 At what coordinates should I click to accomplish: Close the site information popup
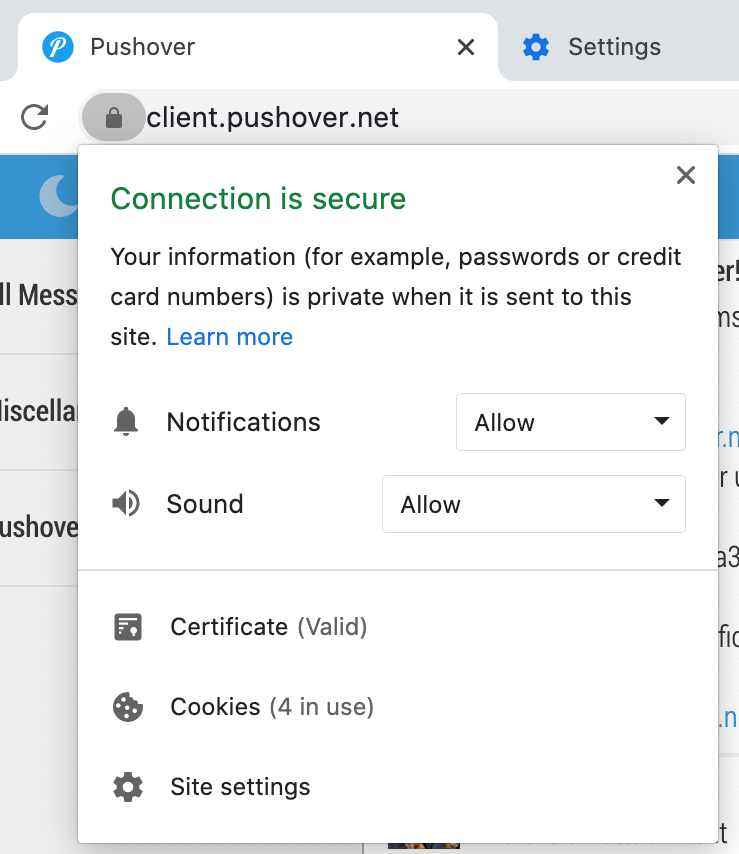point(685,176)
